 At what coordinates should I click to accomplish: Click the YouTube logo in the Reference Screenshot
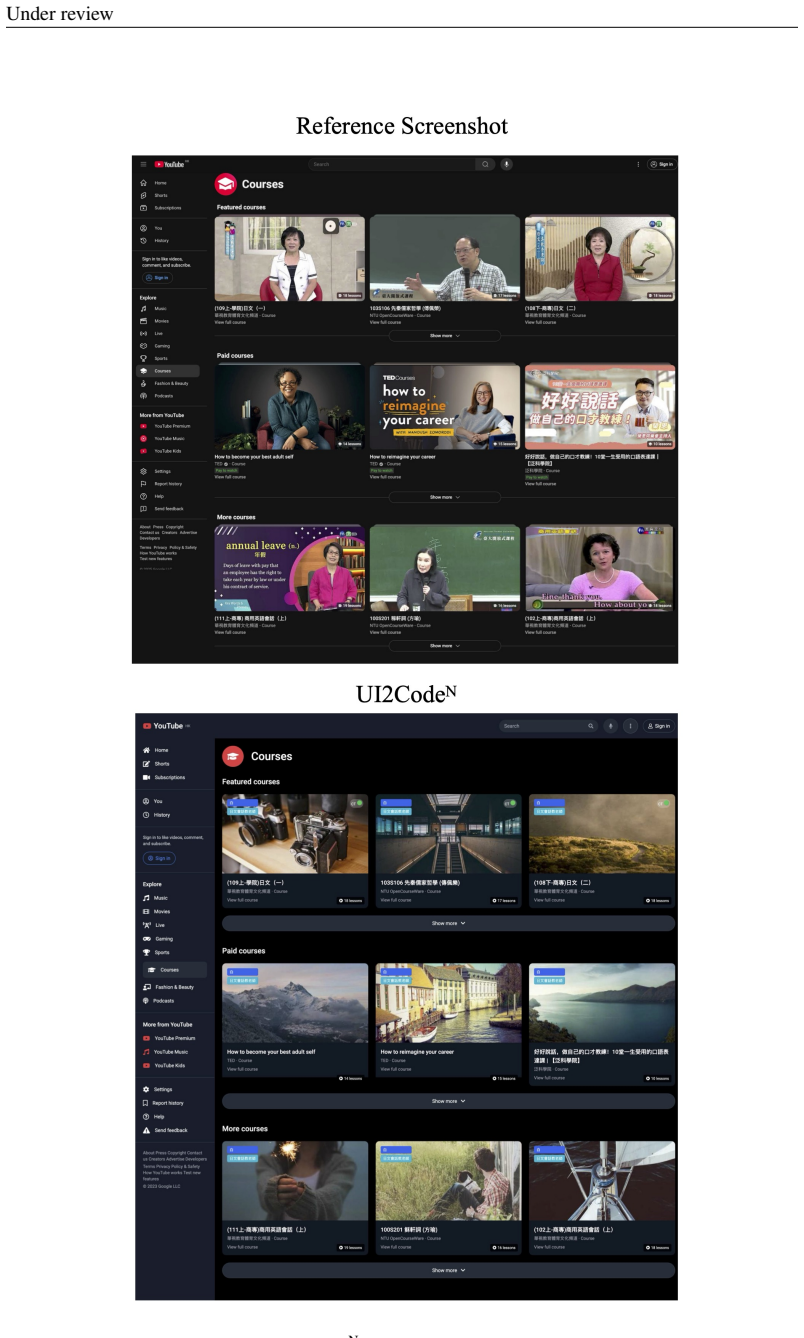pos(169,164)
